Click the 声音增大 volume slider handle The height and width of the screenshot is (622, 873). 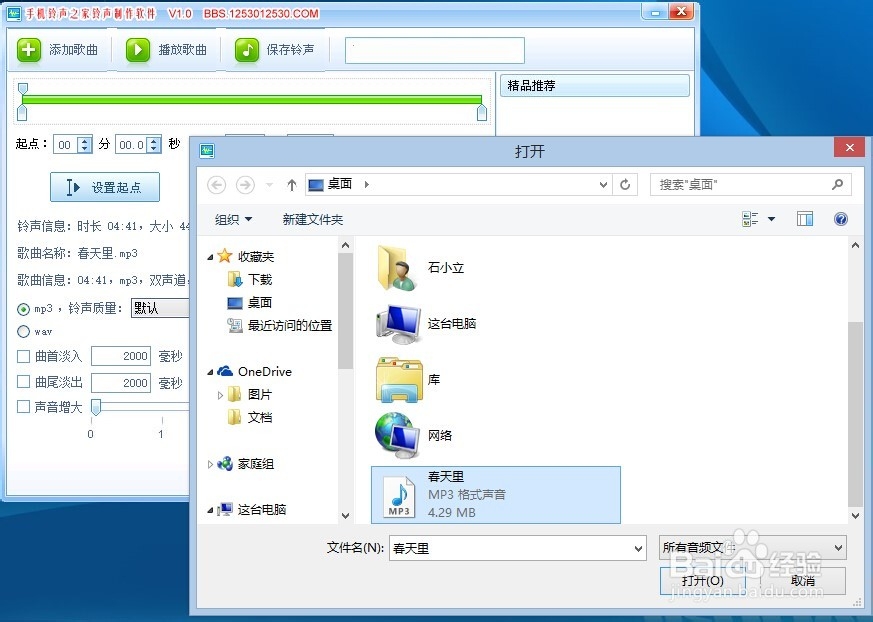(96, 407)
